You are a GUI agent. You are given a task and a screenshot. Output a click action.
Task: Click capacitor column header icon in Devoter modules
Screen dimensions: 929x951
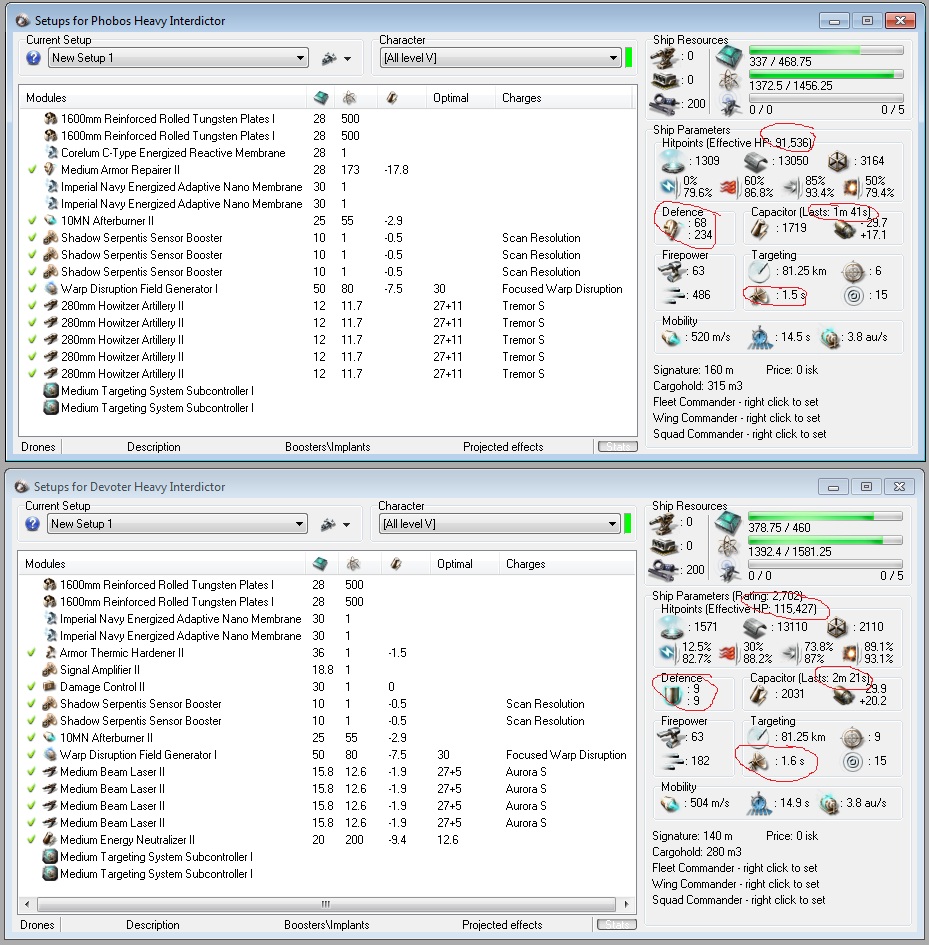point(395,563)
